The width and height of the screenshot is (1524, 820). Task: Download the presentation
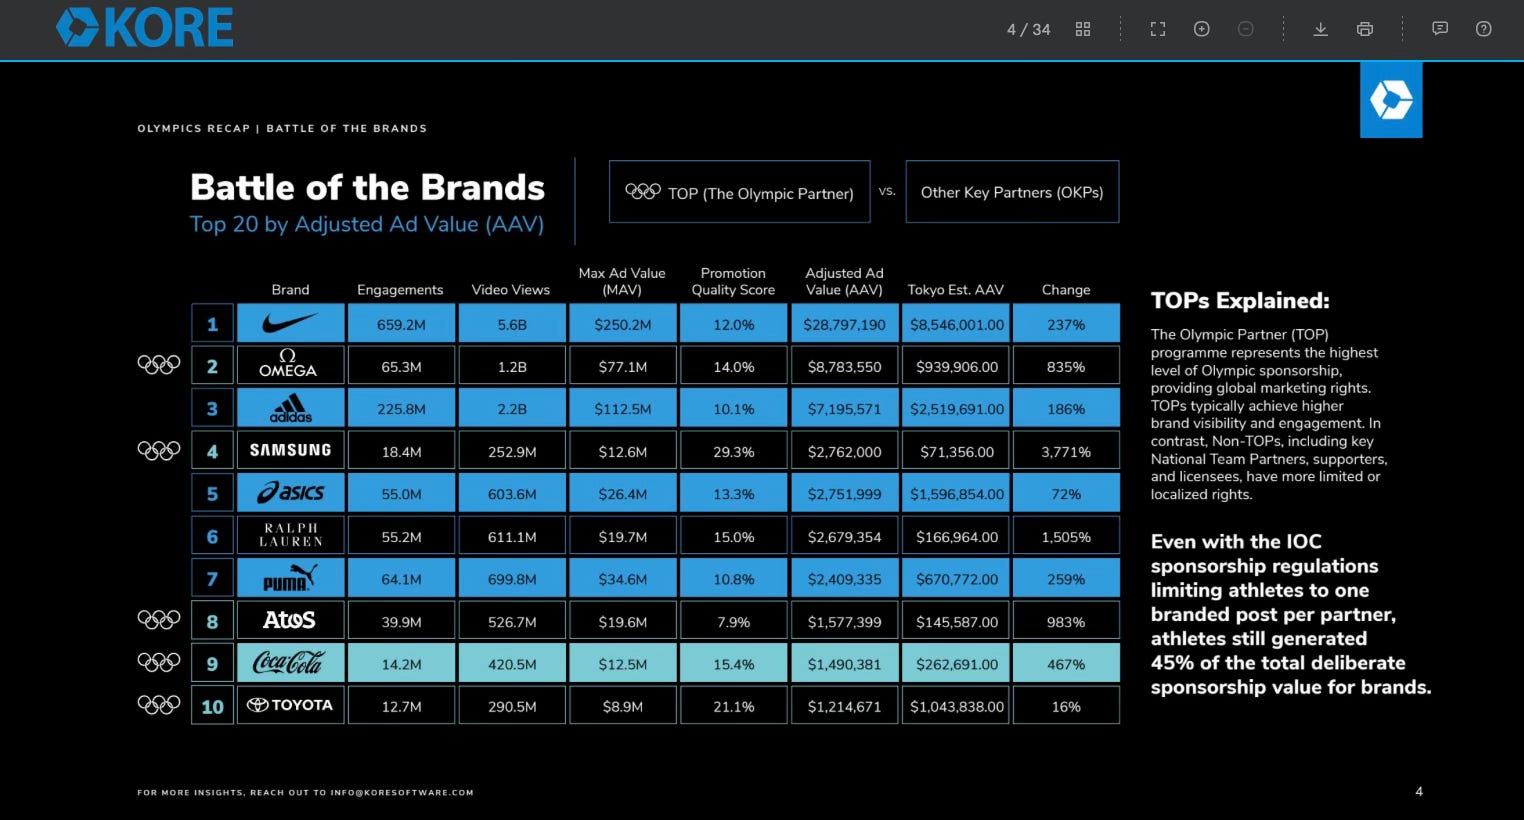tap(1320, 29)
